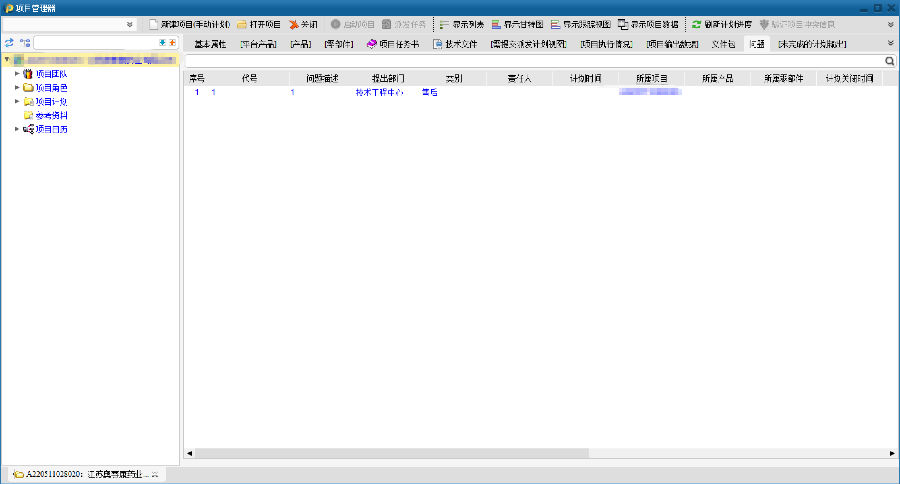Click the horizontal scrollbar thumb under table

click(392, 453)
